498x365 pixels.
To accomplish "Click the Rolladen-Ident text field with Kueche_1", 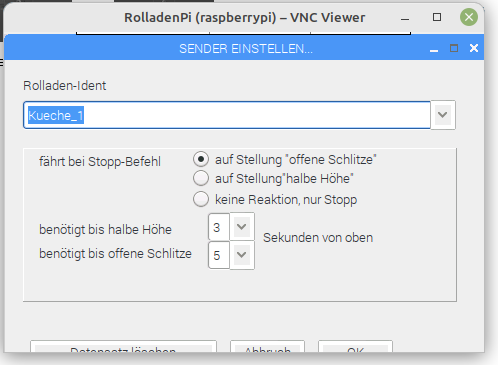I will pos(227,115).
